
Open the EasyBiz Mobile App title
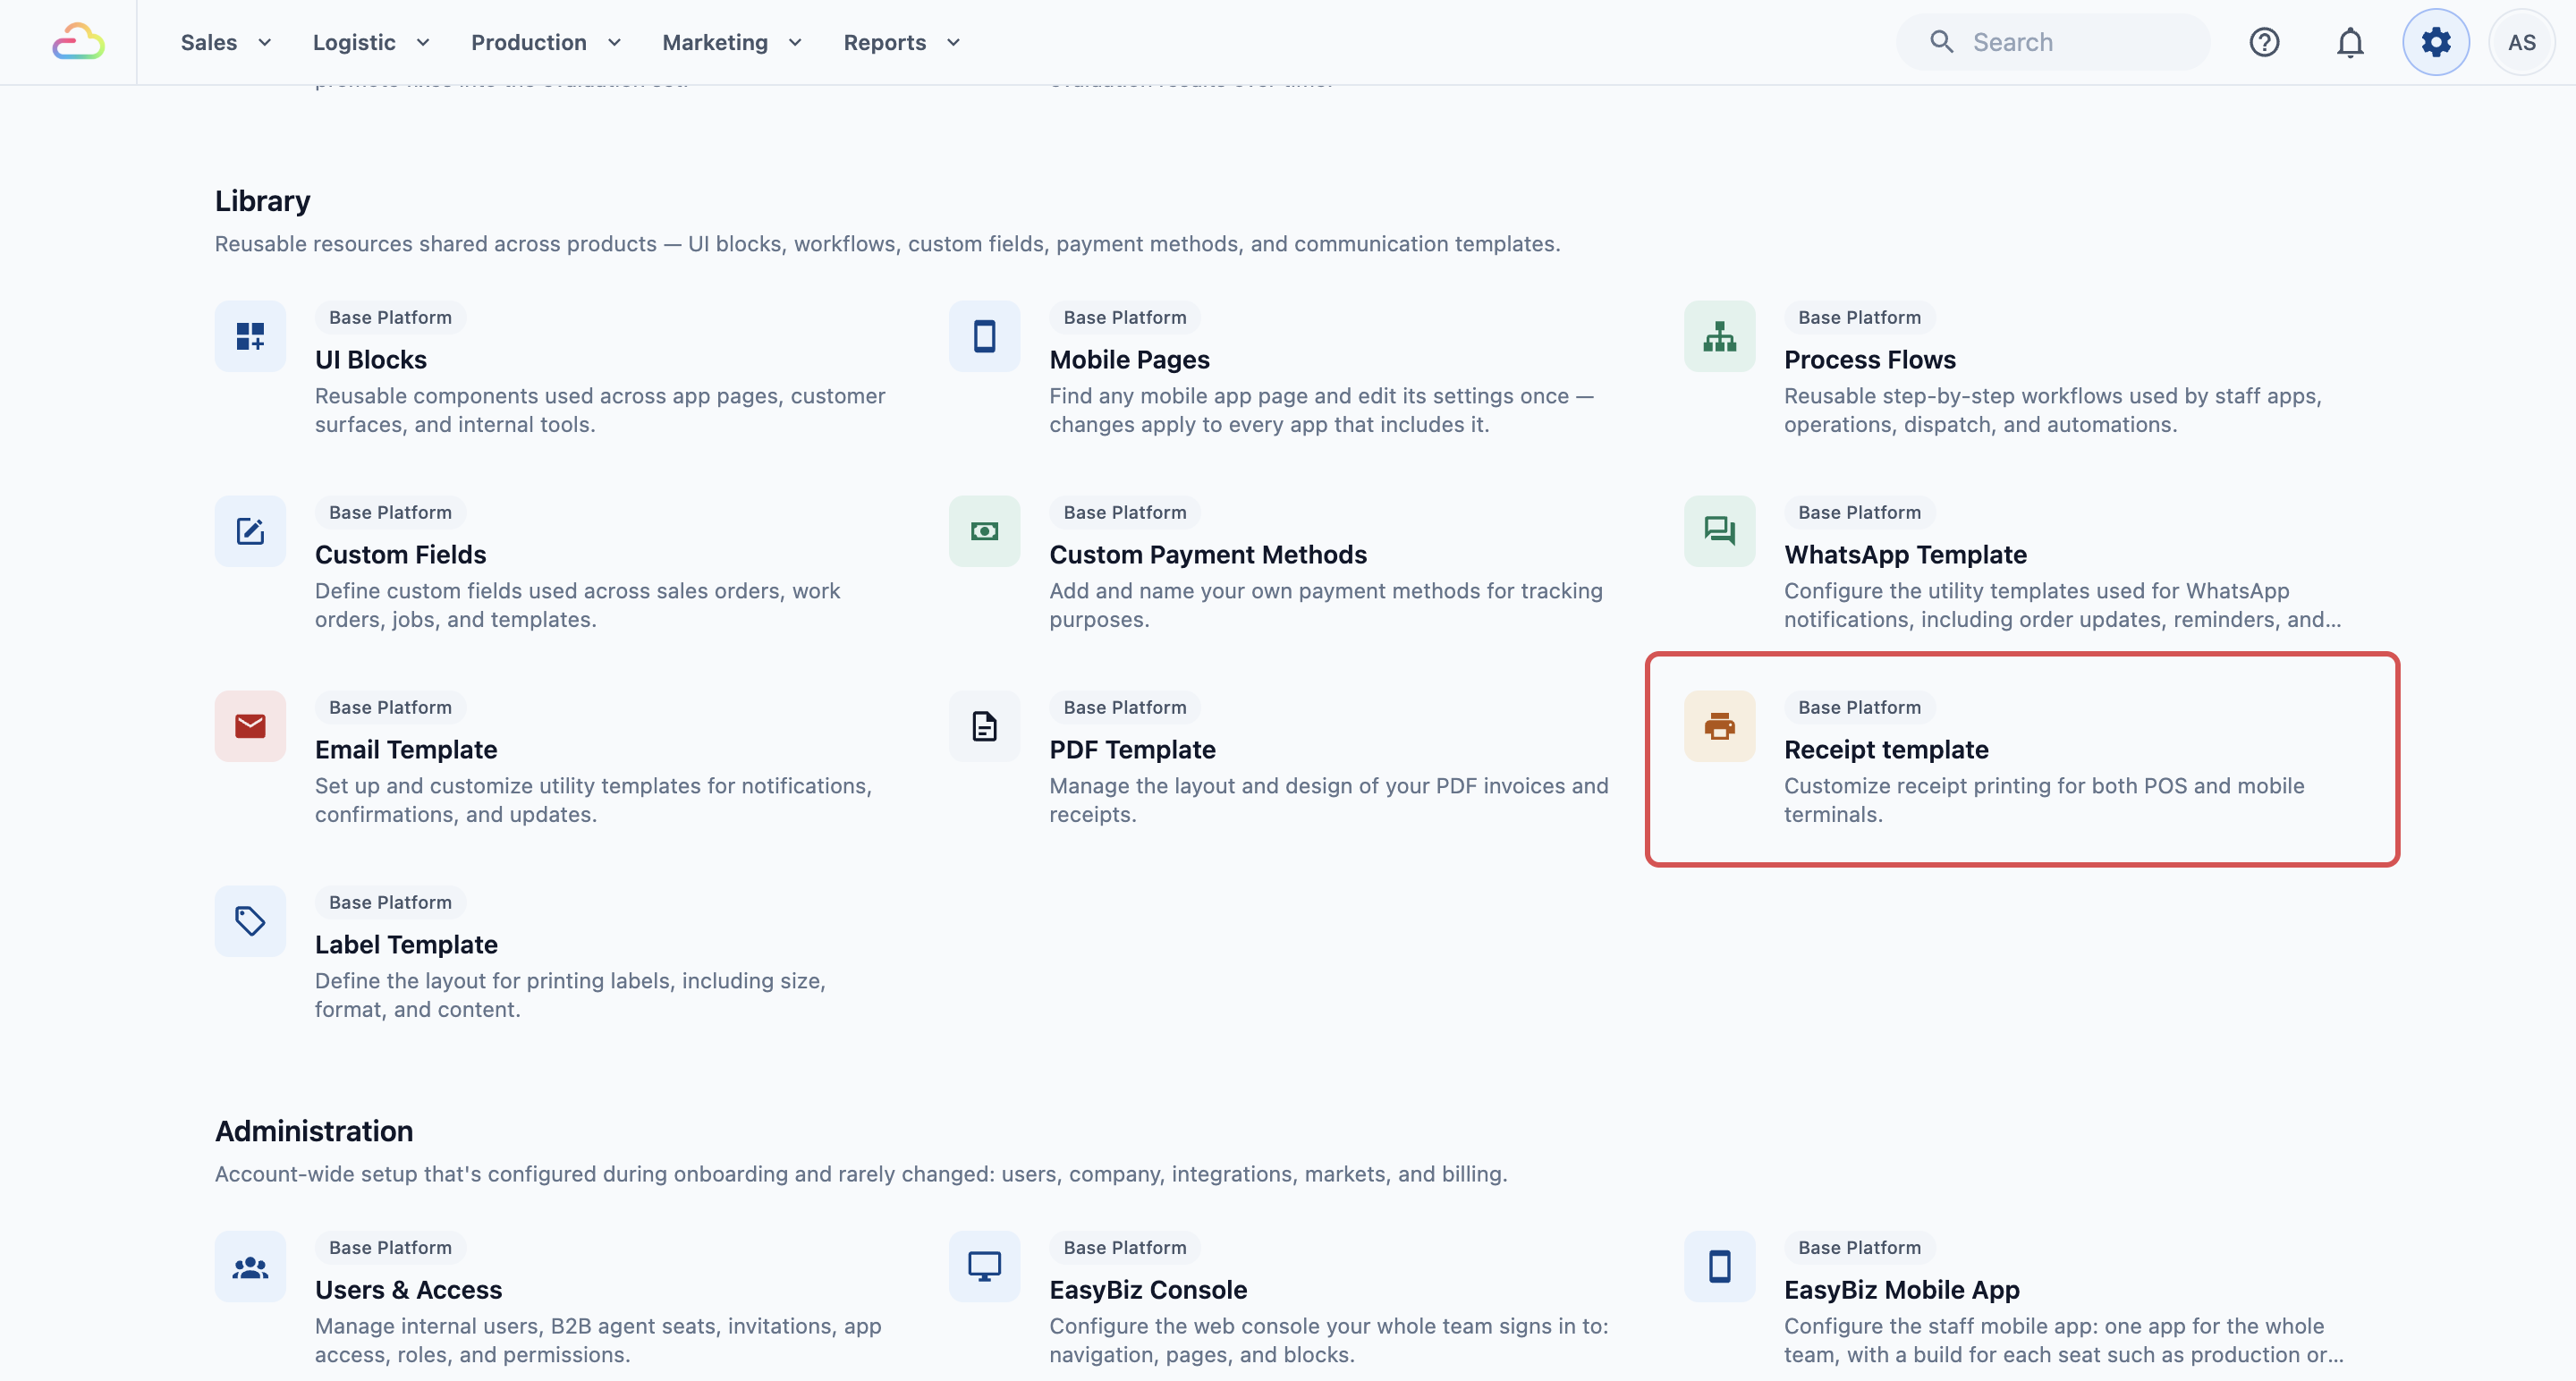(x=1901, y=1289)
